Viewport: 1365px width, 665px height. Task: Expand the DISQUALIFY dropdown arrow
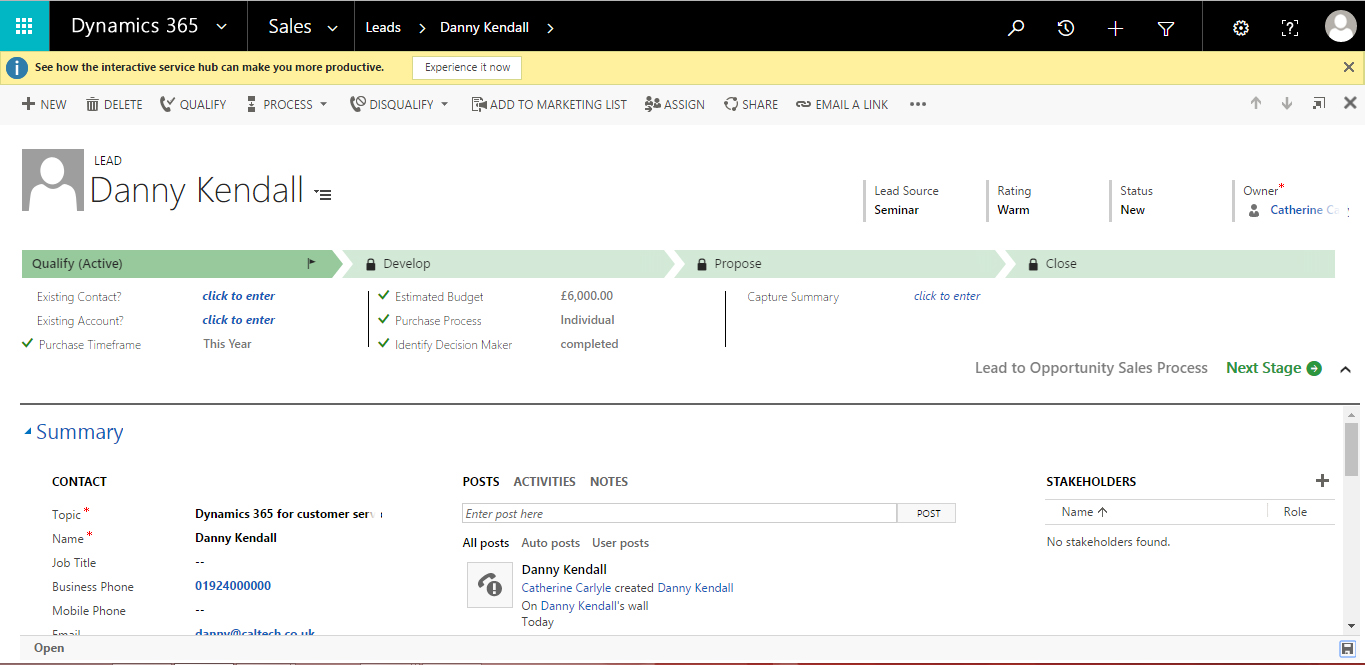coord(445,104)
